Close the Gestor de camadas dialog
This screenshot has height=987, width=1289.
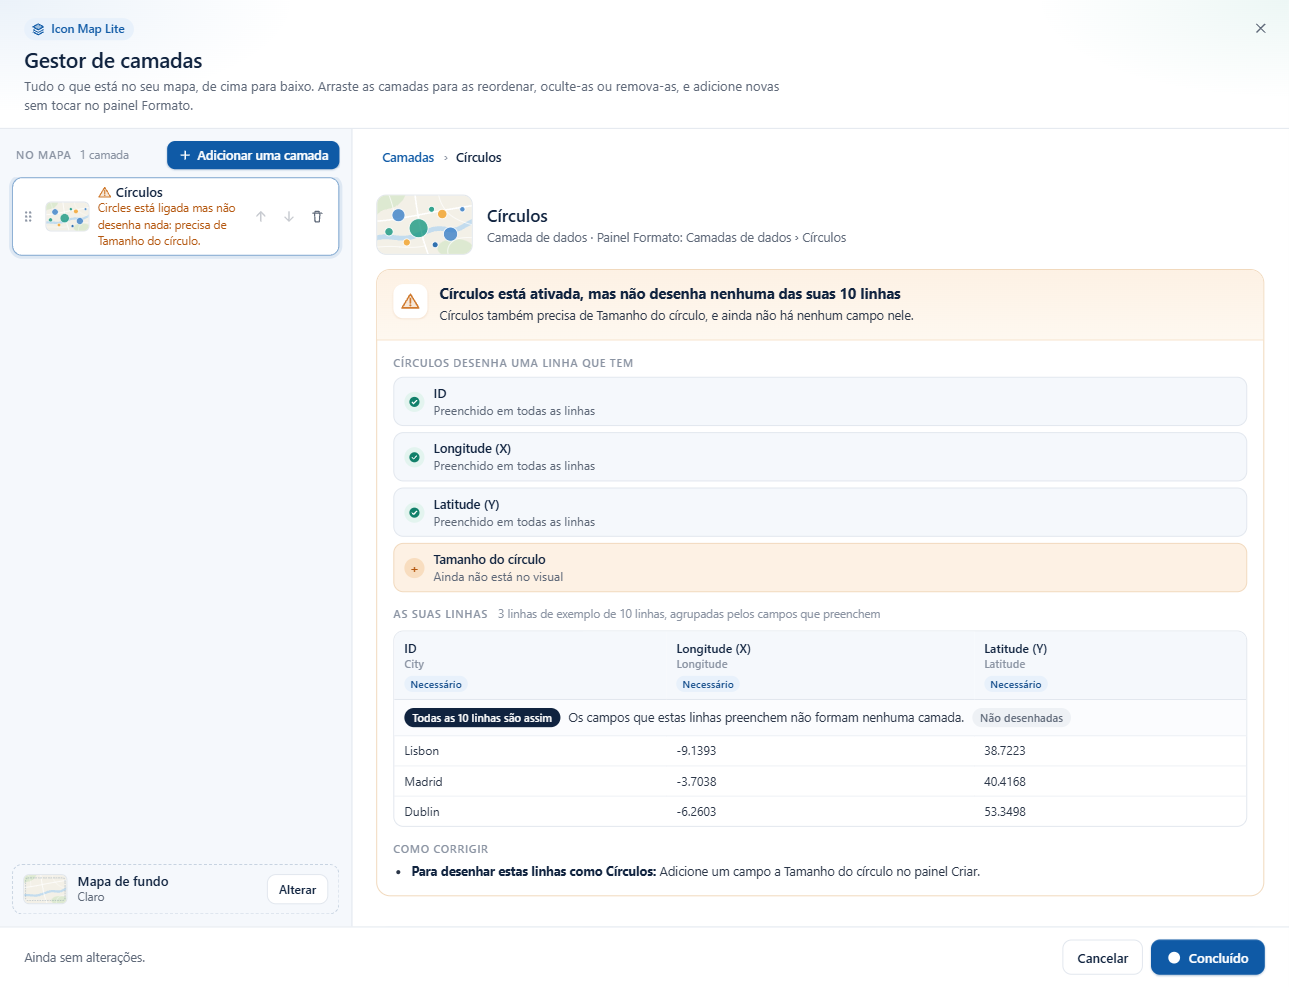(x=1260, y=28)
